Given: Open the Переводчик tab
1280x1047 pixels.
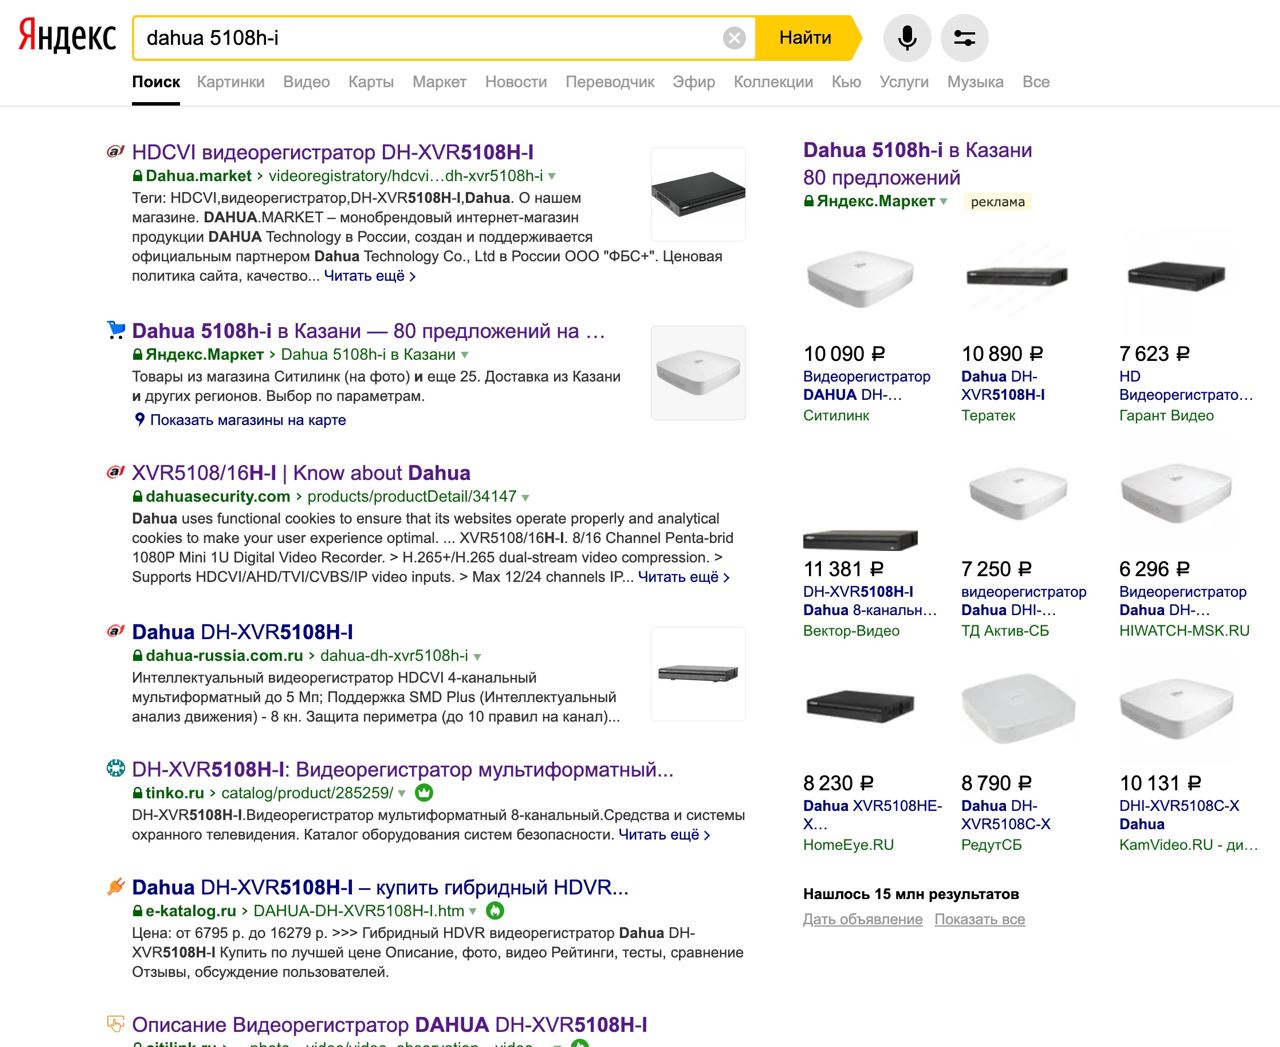Looking at the screenshot, I should tap(610, 82).
